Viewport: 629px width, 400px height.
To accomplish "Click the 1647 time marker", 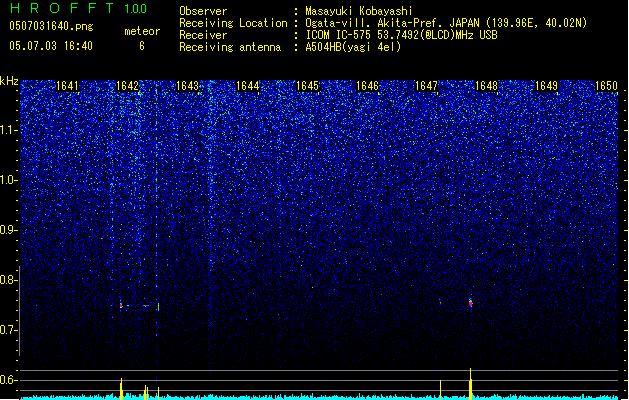I will (x=426, y=85).
